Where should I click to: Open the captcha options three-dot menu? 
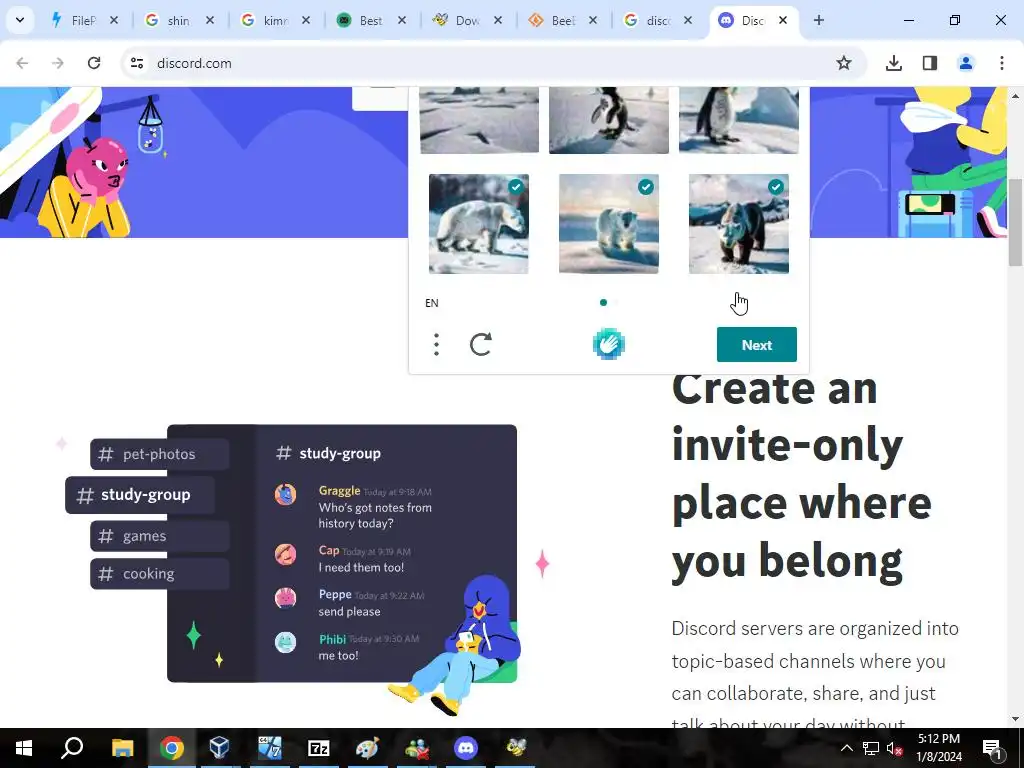coord(436,344)
